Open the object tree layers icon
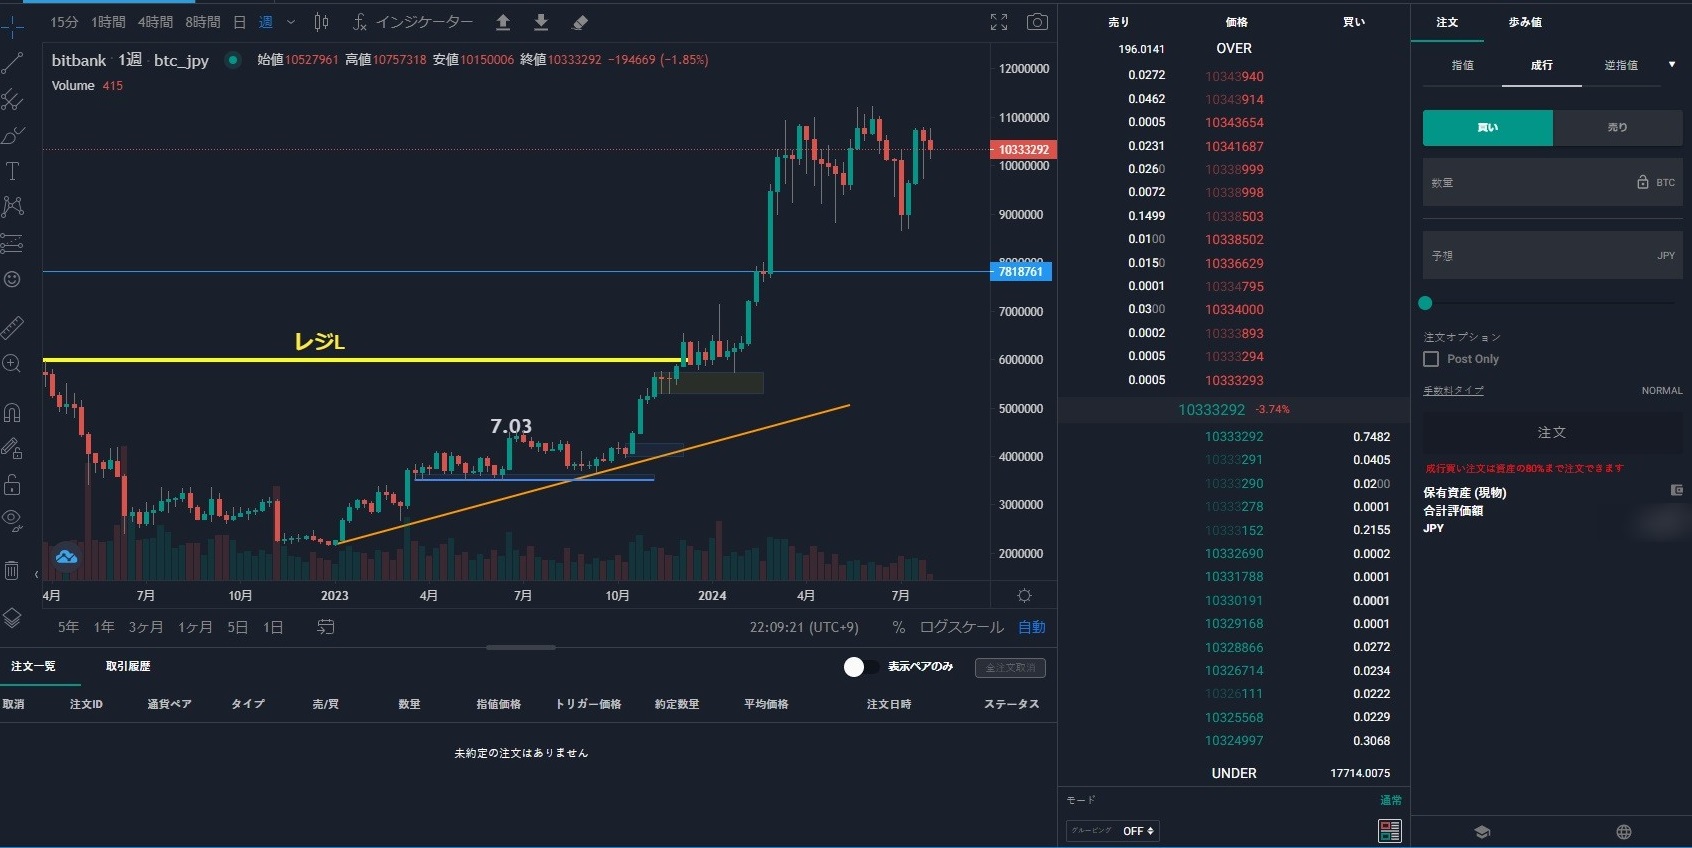This screenshot has height=848, width=1692. tap(12, 618)
